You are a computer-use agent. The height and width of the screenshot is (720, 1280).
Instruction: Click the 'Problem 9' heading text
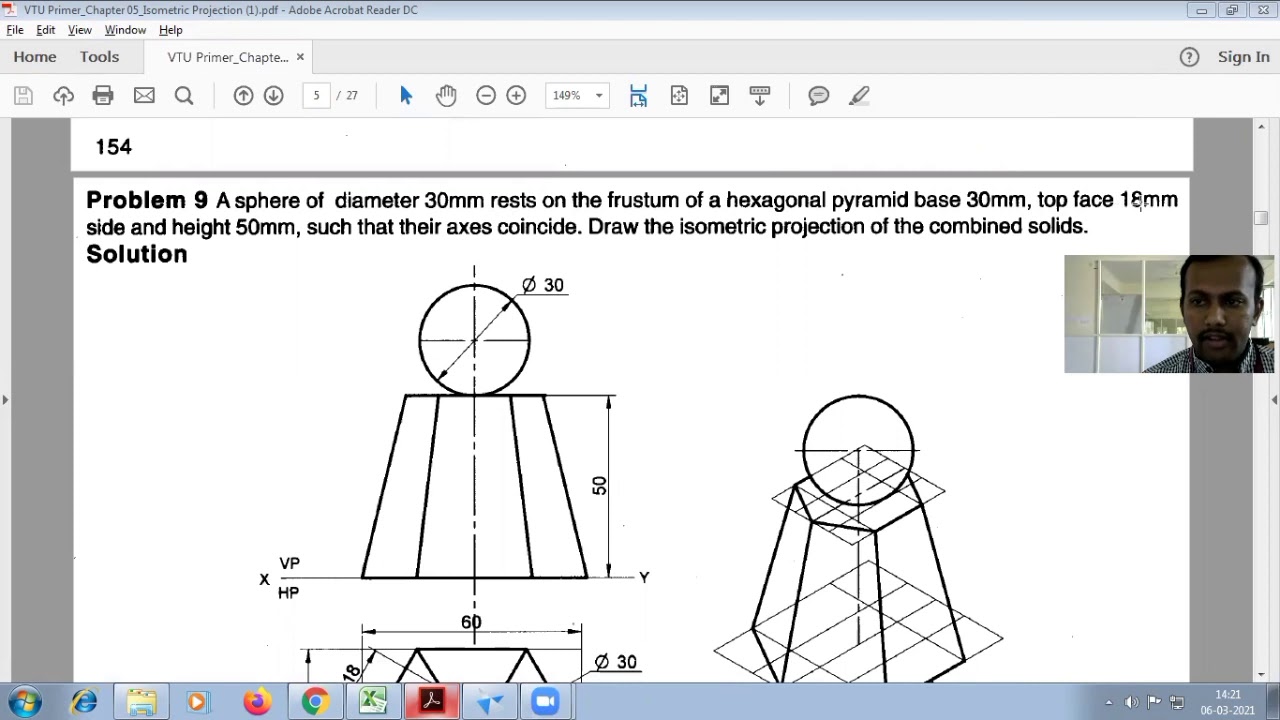[147, 200]
